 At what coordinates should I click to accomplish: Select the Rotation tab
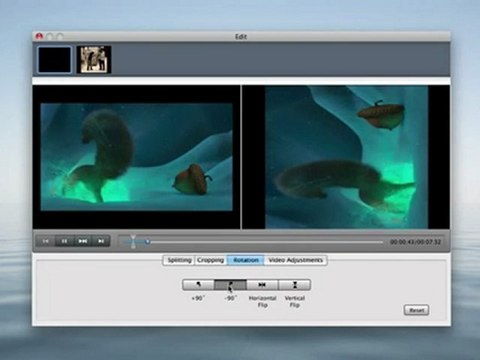coord(246,260)
